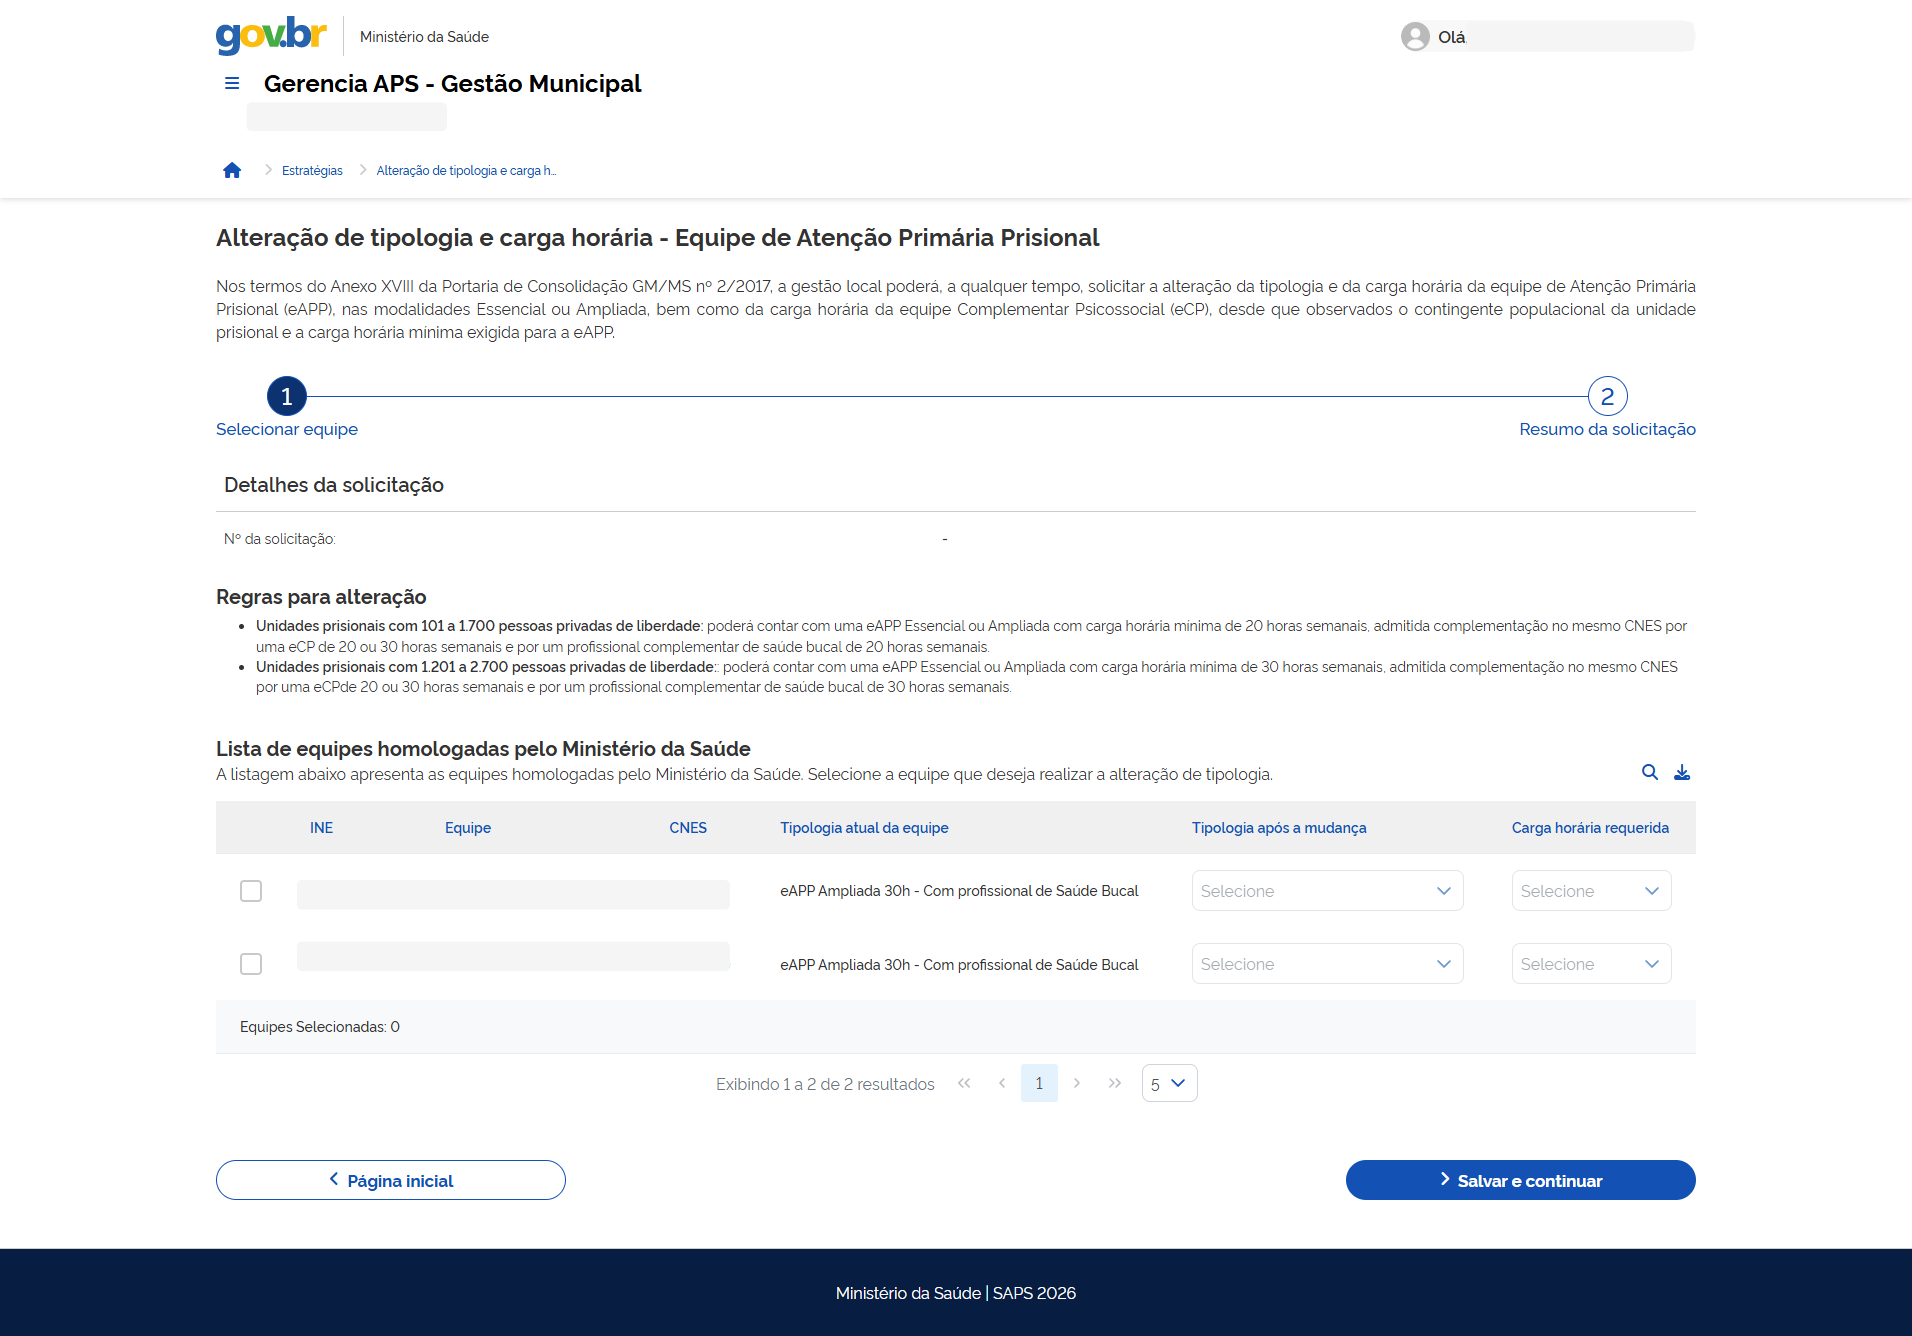Screen dimensions: 1912x1336
Task: Click the gov.br logo
Action: coord(271,35)
